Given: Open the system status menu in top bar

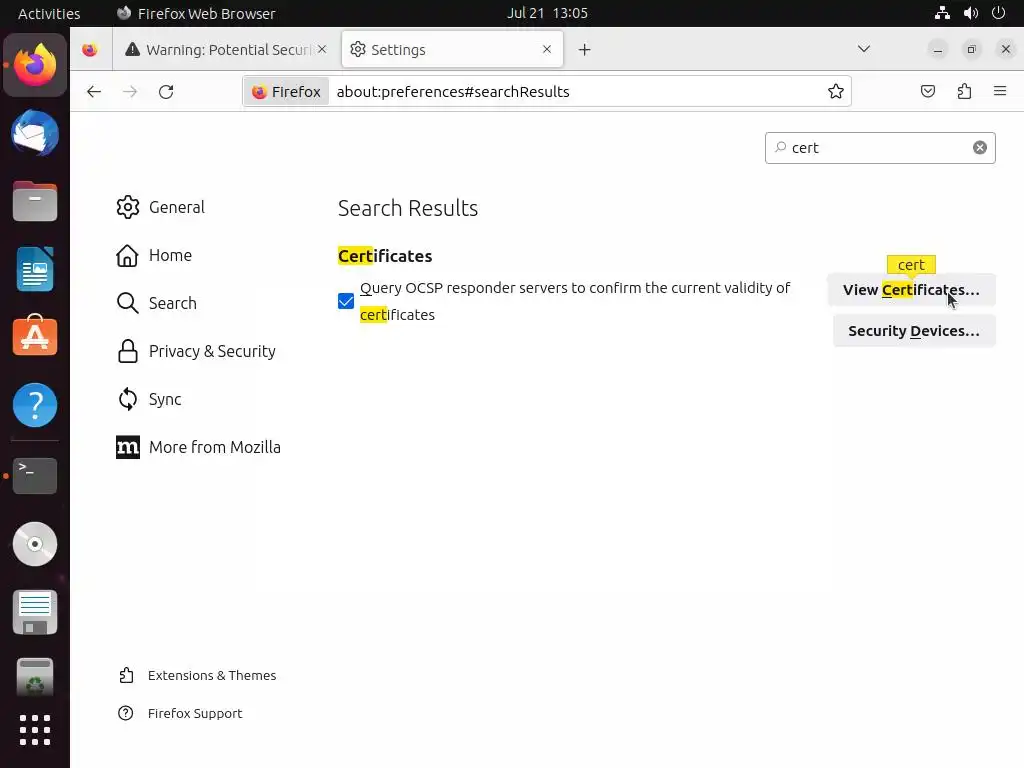Looking at the screenshot, I should click(x=970, y=13).
